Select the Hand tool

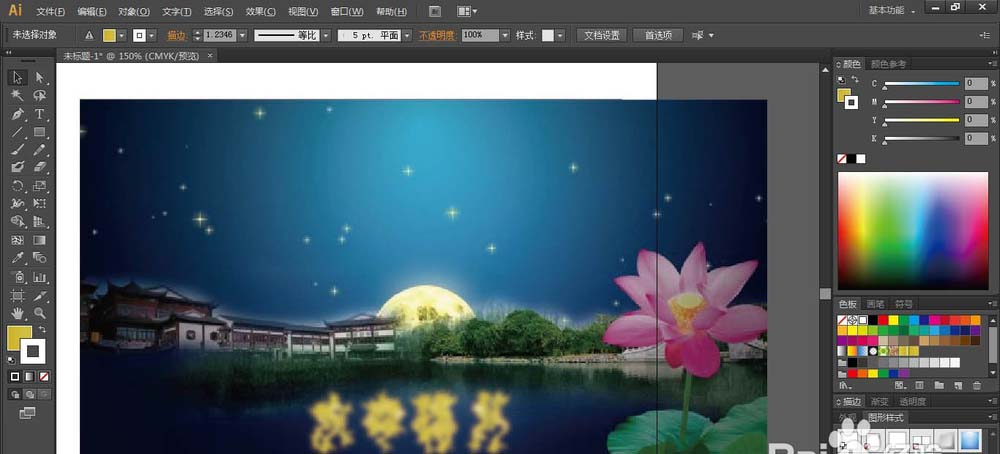pos(17,313)
